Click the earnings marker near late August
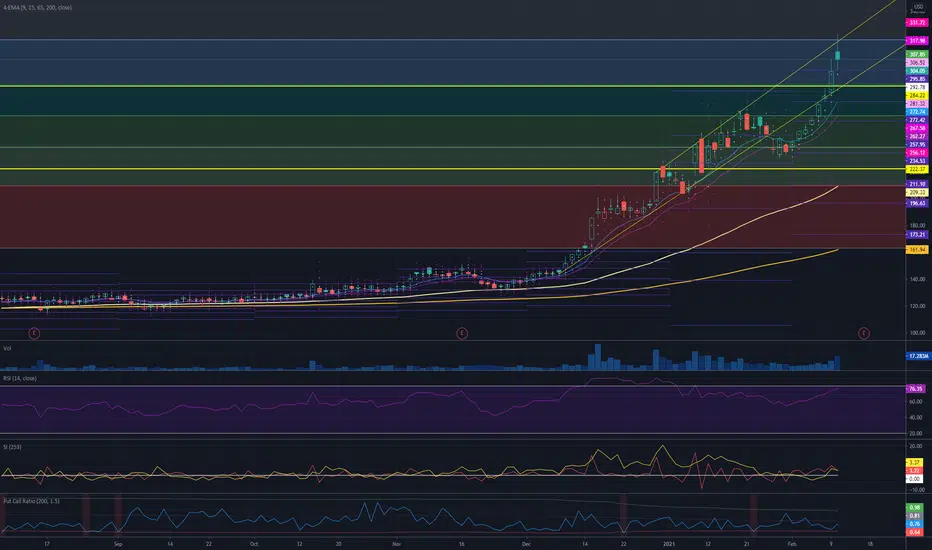Viewport: 932px width, 550px height. (x=34, y=334)
